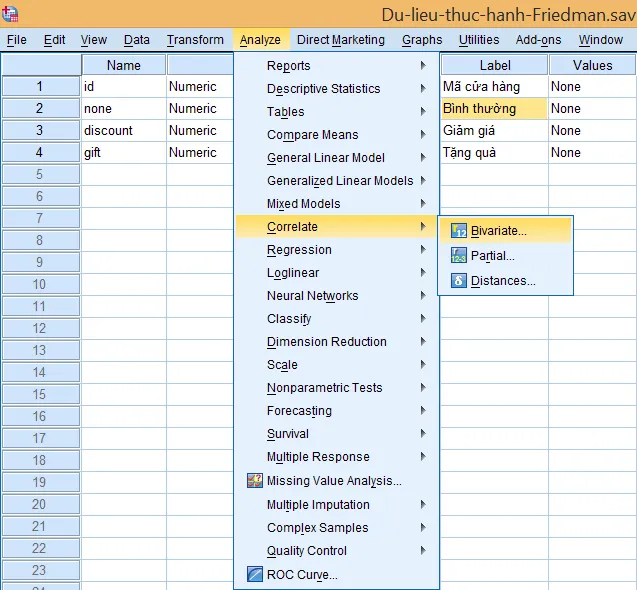Click the variable name 'gift'

pos(92,153)
